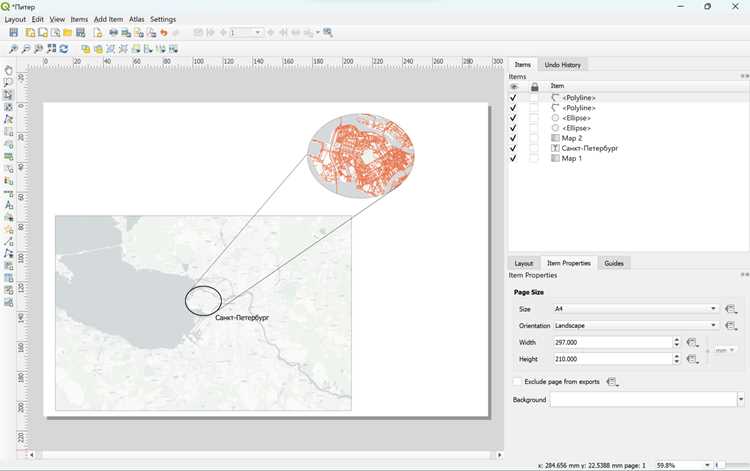Click the Export as PDF icon
The height and width of the screenshot is (471, 750).
(151, 33)
